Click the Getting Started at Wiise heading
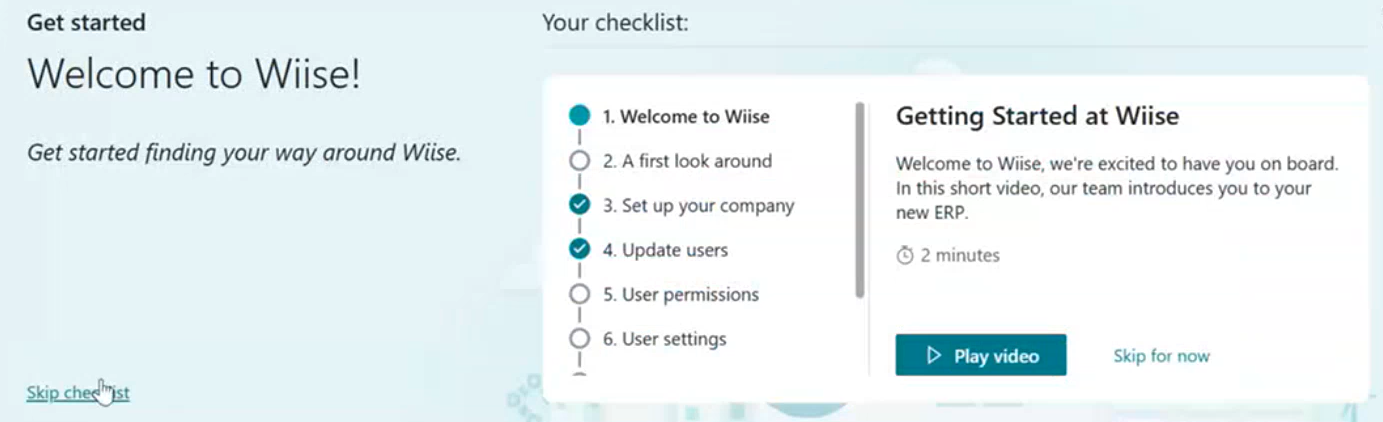This screenshot has width=1383, height=422. pyautogui.click(x=1037, y=116)
